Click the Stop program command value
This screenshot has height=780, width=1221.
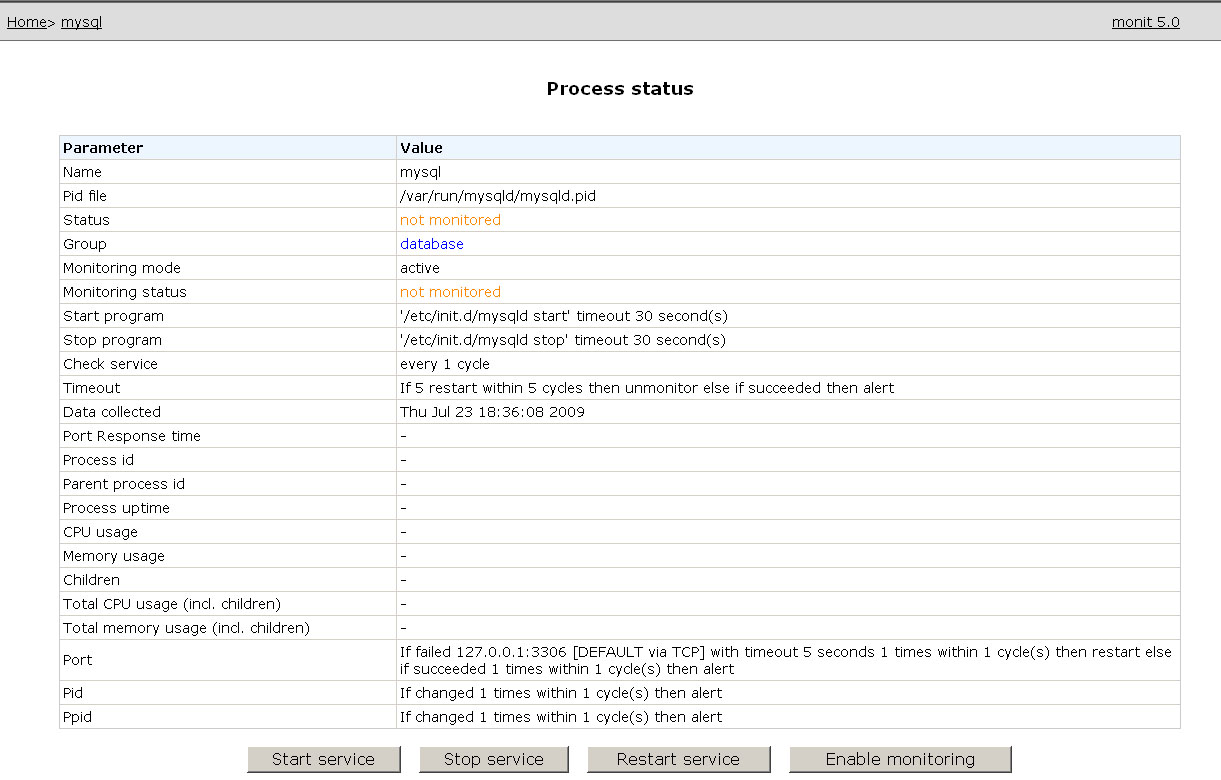562,340
